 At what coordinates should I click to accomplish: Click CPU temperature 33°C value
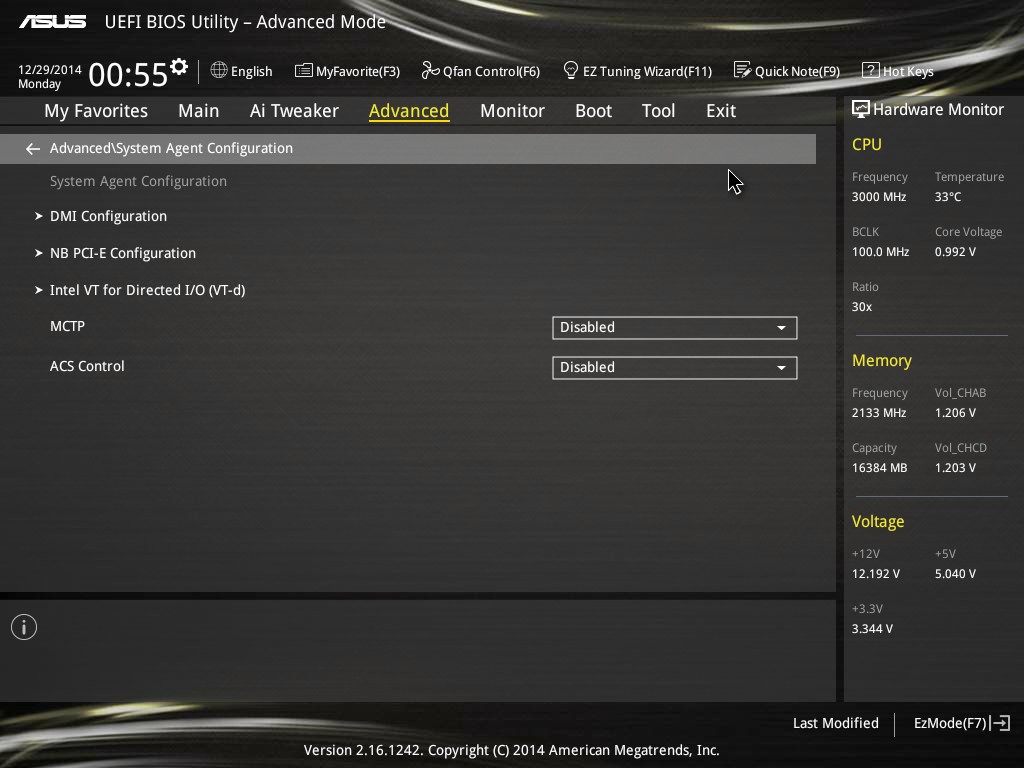coord(948,197)
